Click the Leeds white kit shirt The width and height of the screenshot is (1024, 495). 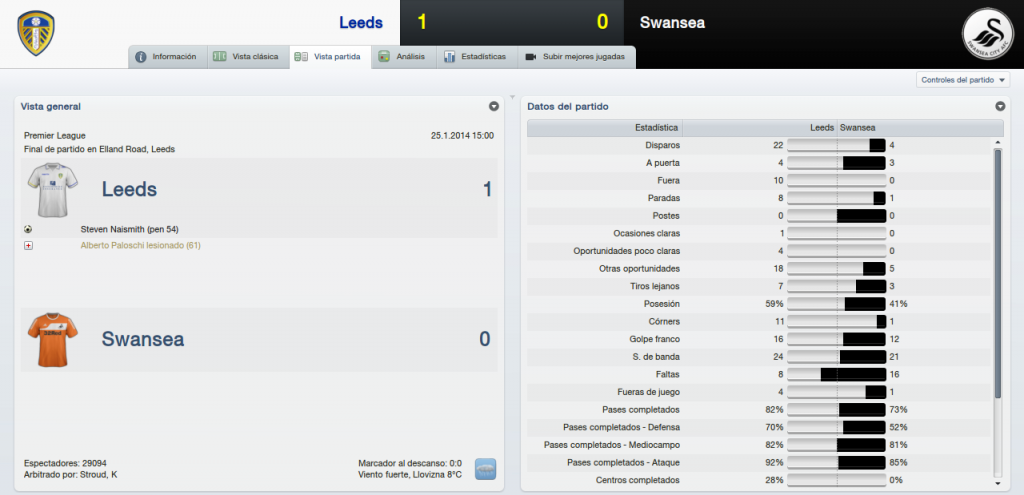tap(53, 189)
